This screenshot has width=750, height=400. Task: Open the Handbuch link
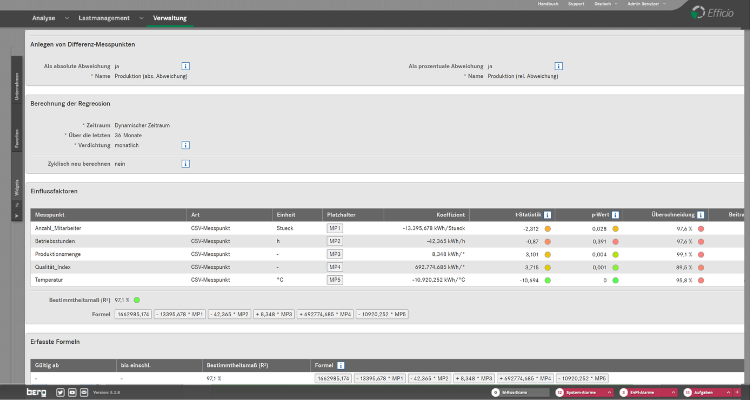coord(549,5)
